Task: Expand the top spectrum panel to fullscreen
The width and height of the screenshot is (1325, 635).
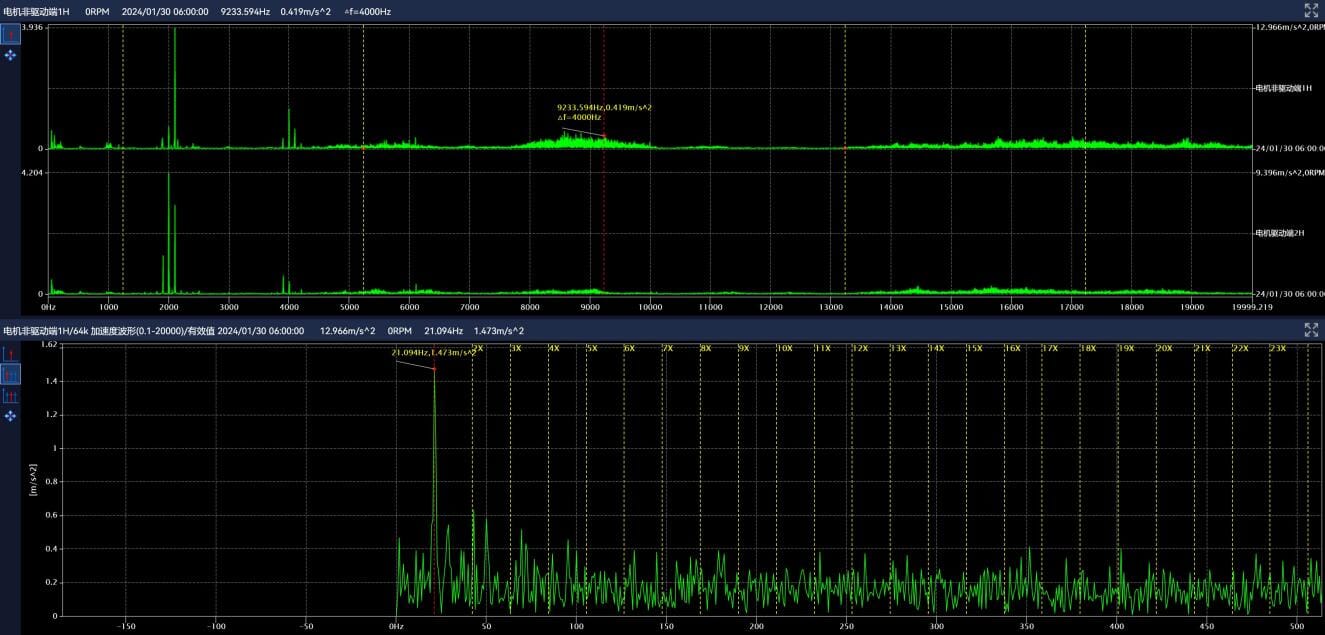Action: tap(1311, 10)
